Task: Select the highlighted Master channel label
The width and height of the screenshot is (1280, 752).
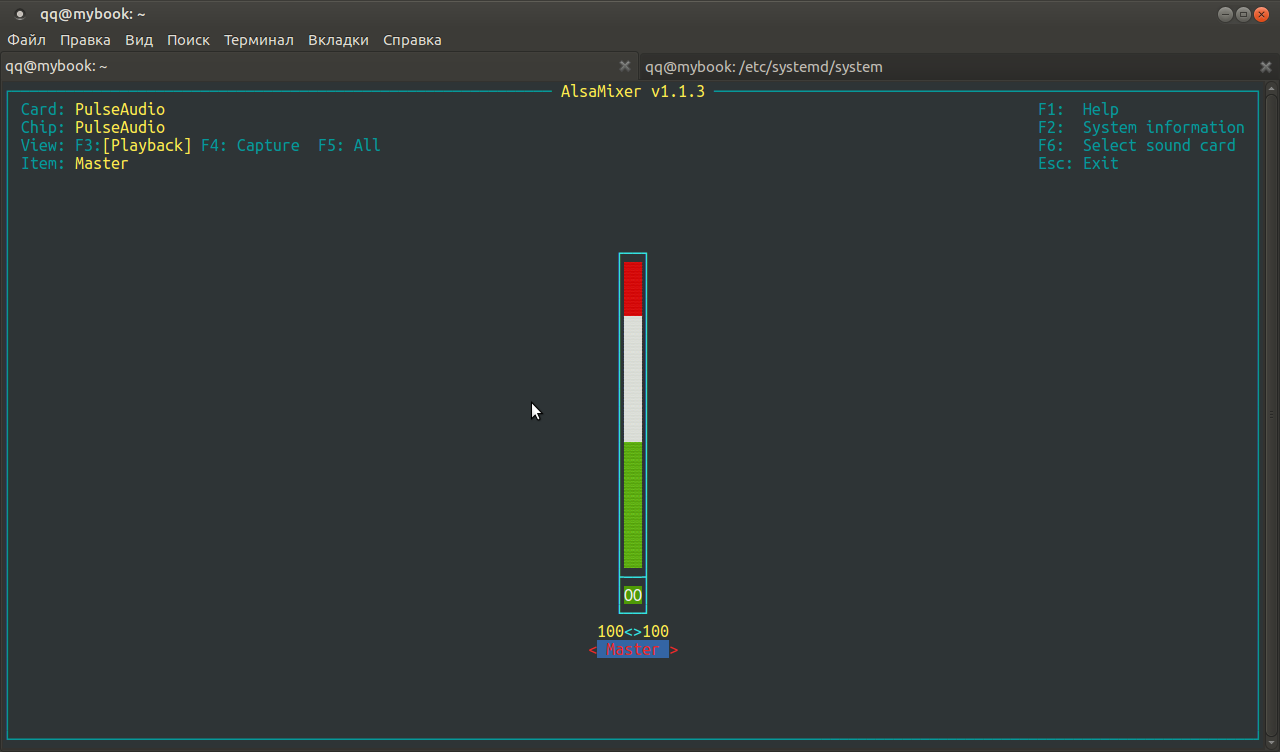Action: (x=632, y=650)
